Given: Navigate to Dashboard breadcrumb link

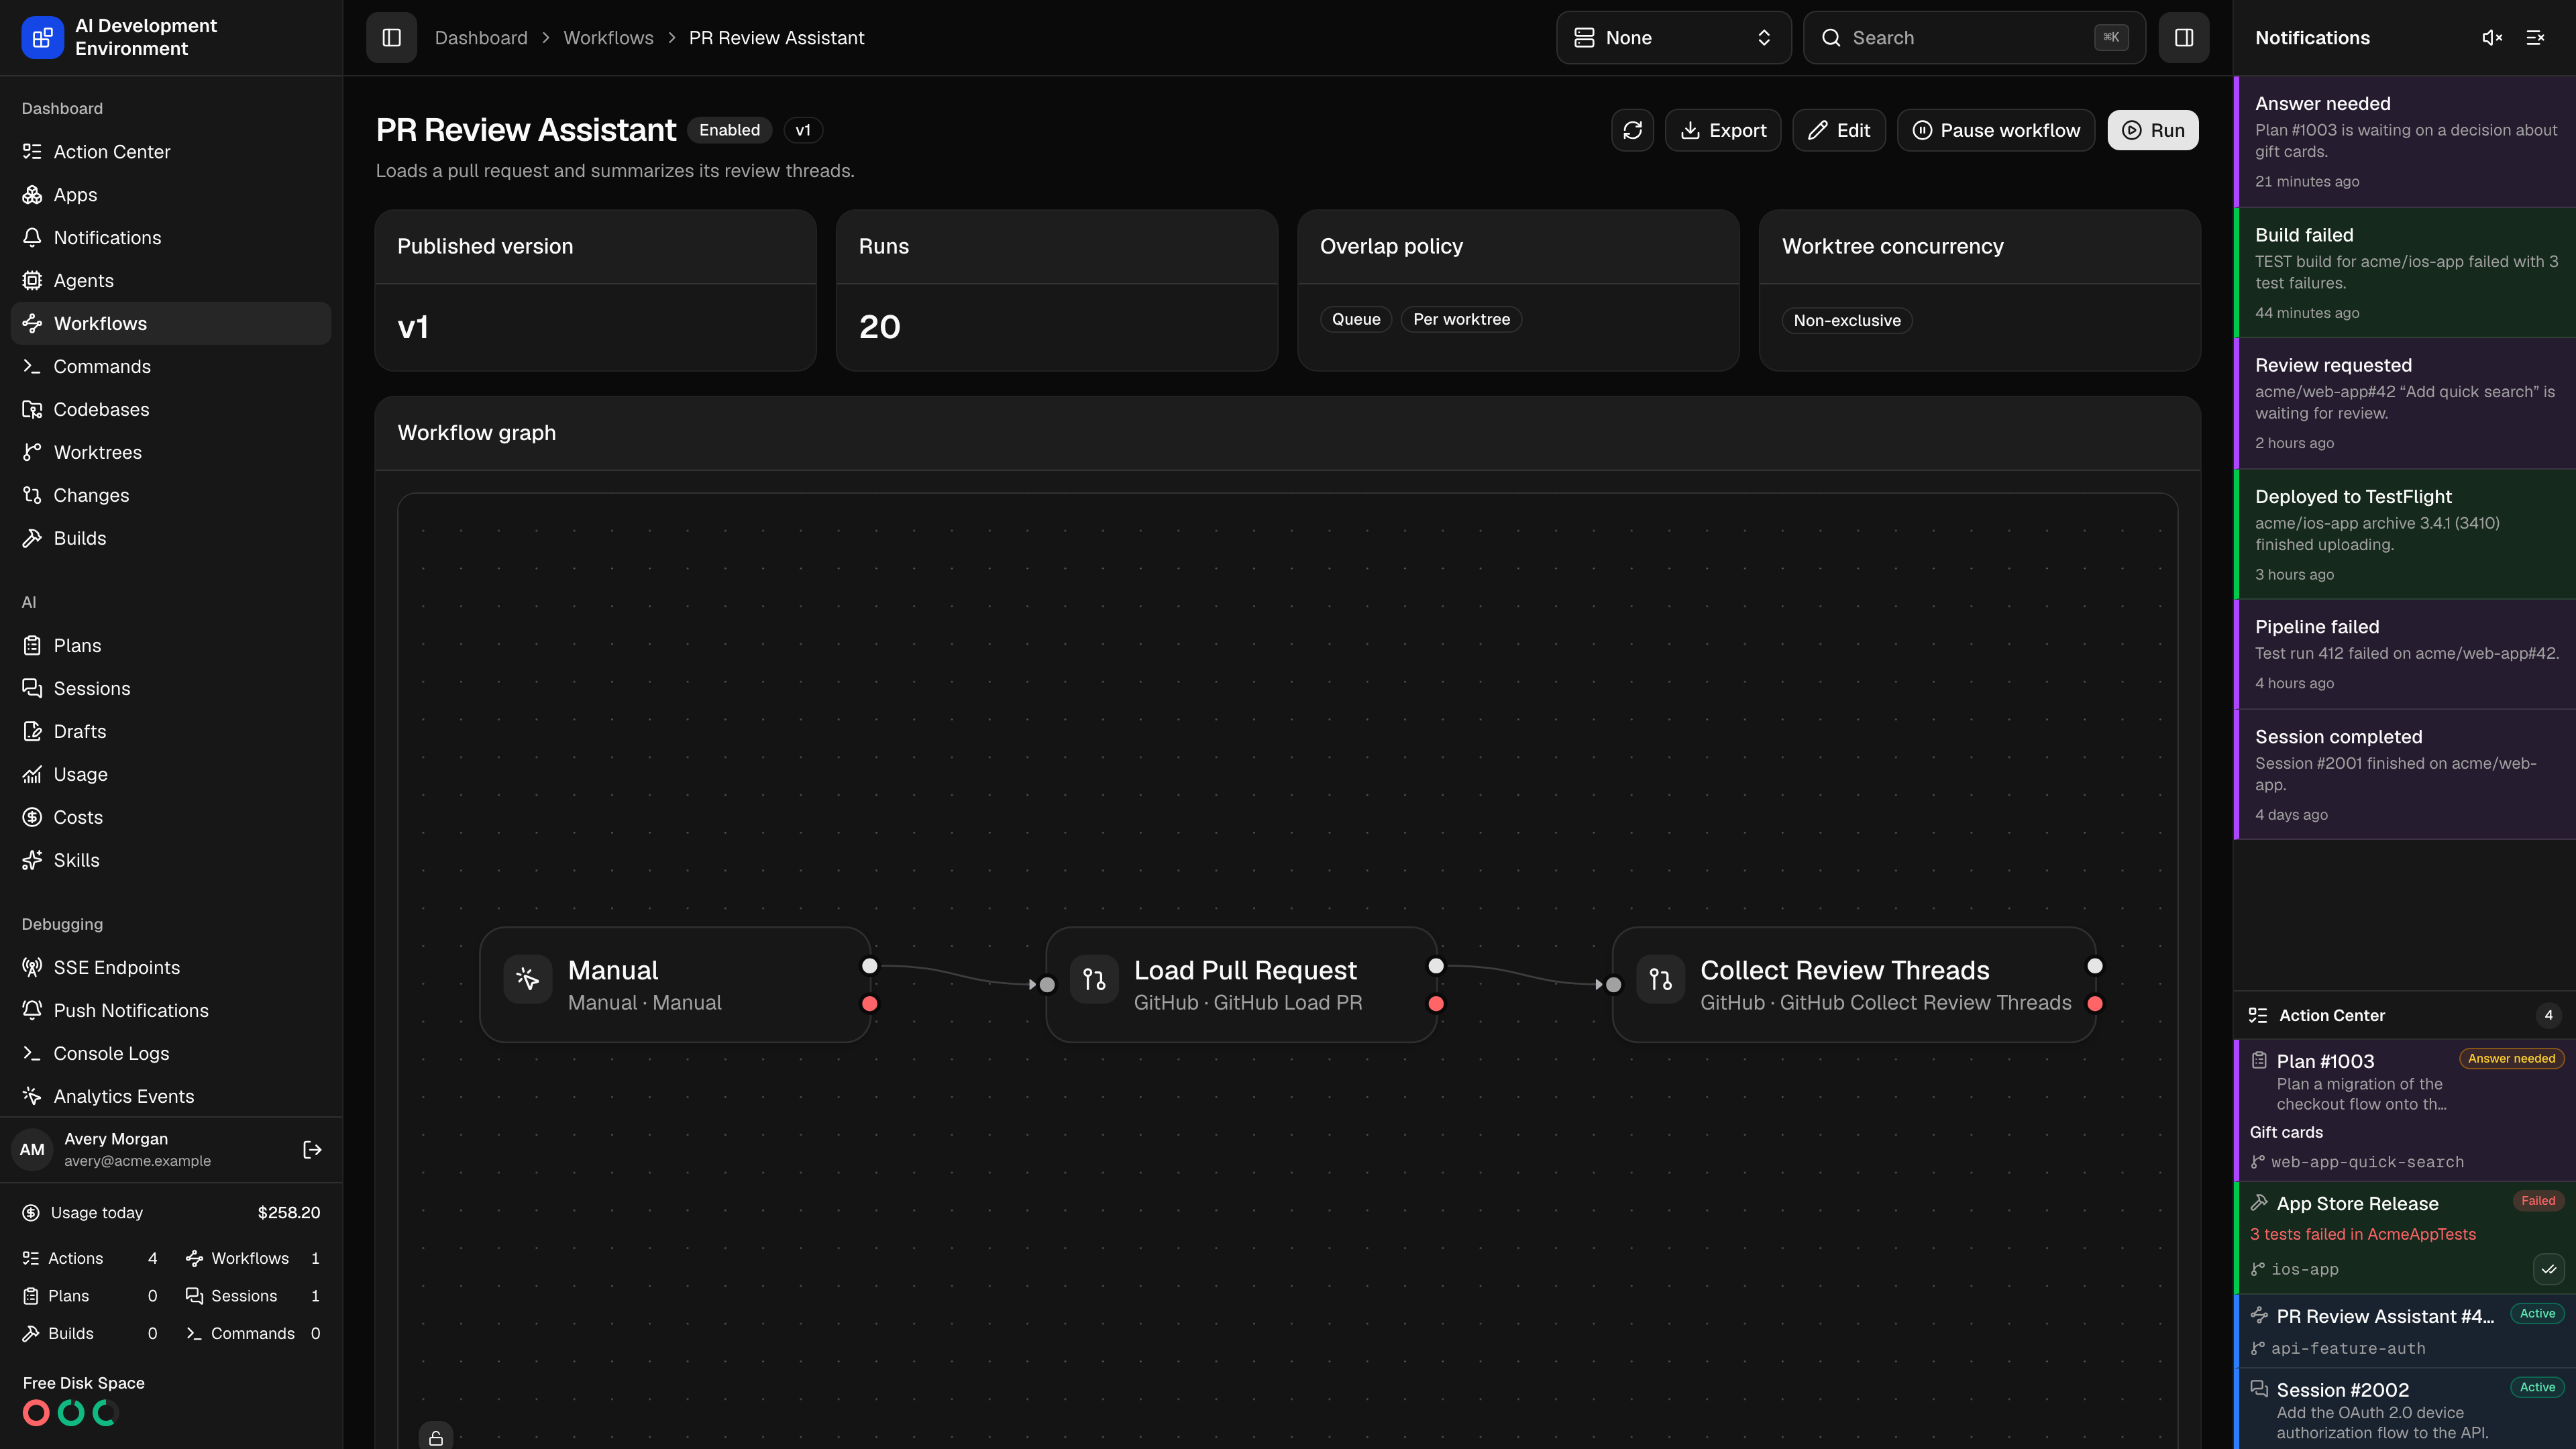Looking at the screenshot, I should [x=481, y=38].
